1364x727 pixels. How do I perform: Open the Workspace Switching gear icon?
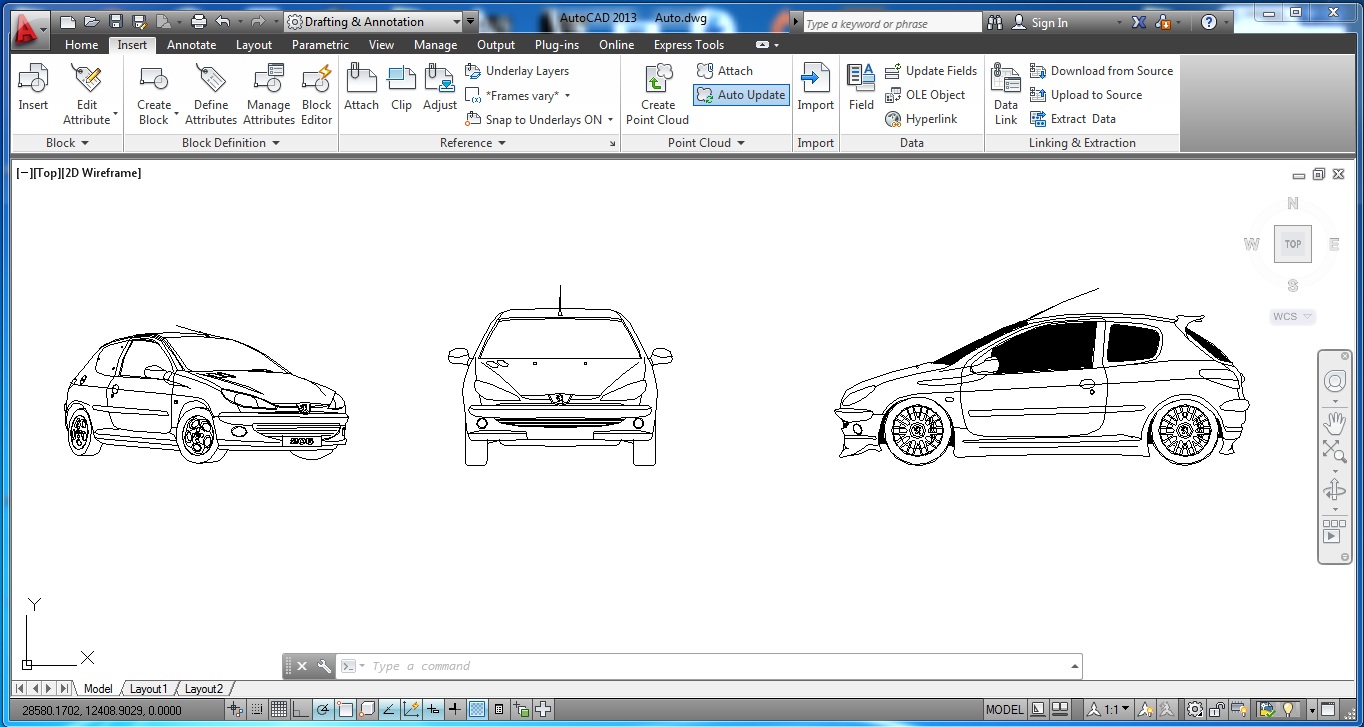pyautogui.click(x=1195, y=710)
